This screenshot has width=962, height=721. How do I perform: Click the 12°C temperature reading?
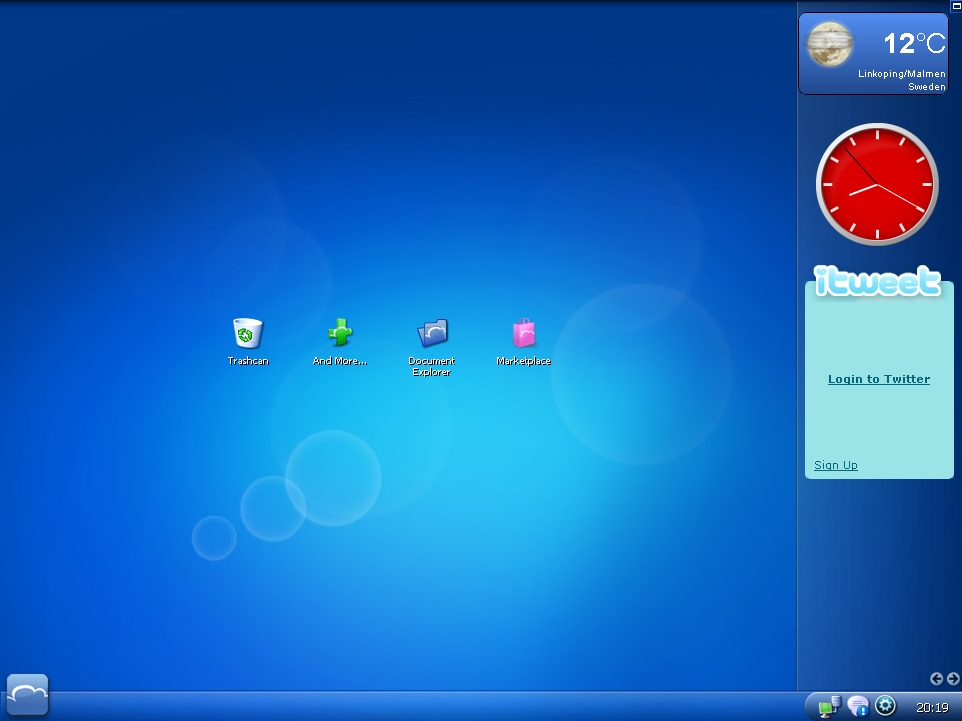pos(914,44)
